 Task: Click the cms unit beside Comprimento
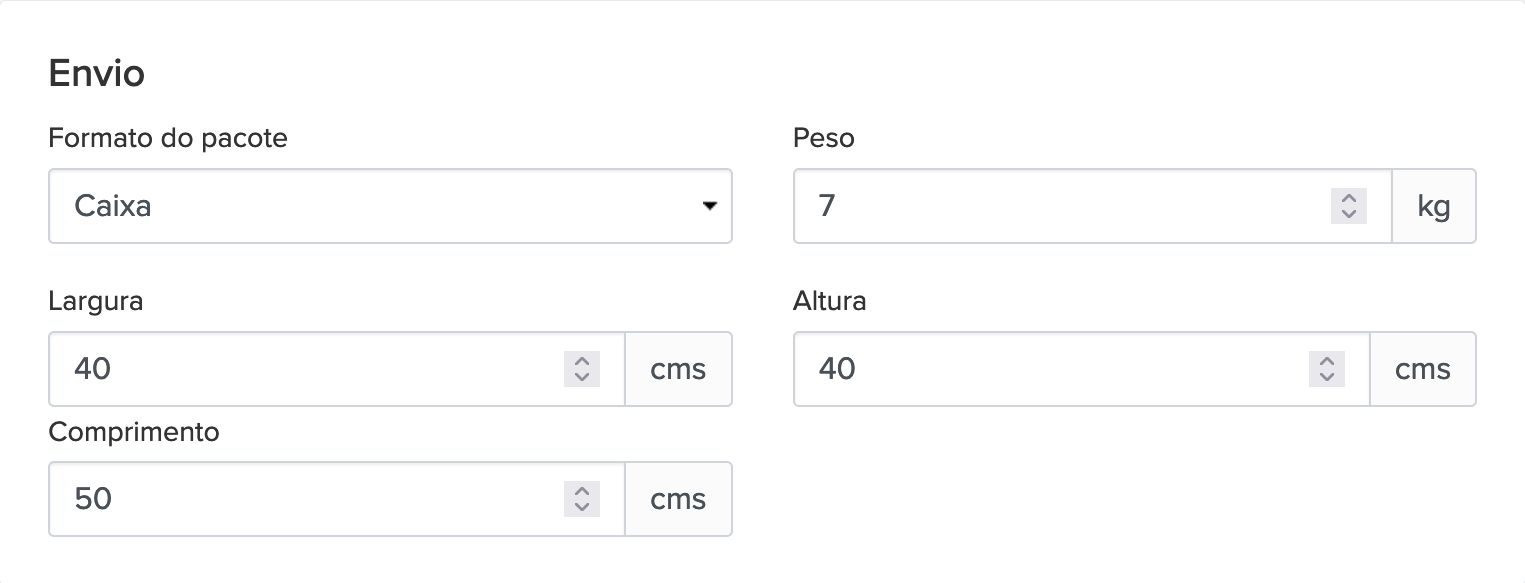(678, 499)
